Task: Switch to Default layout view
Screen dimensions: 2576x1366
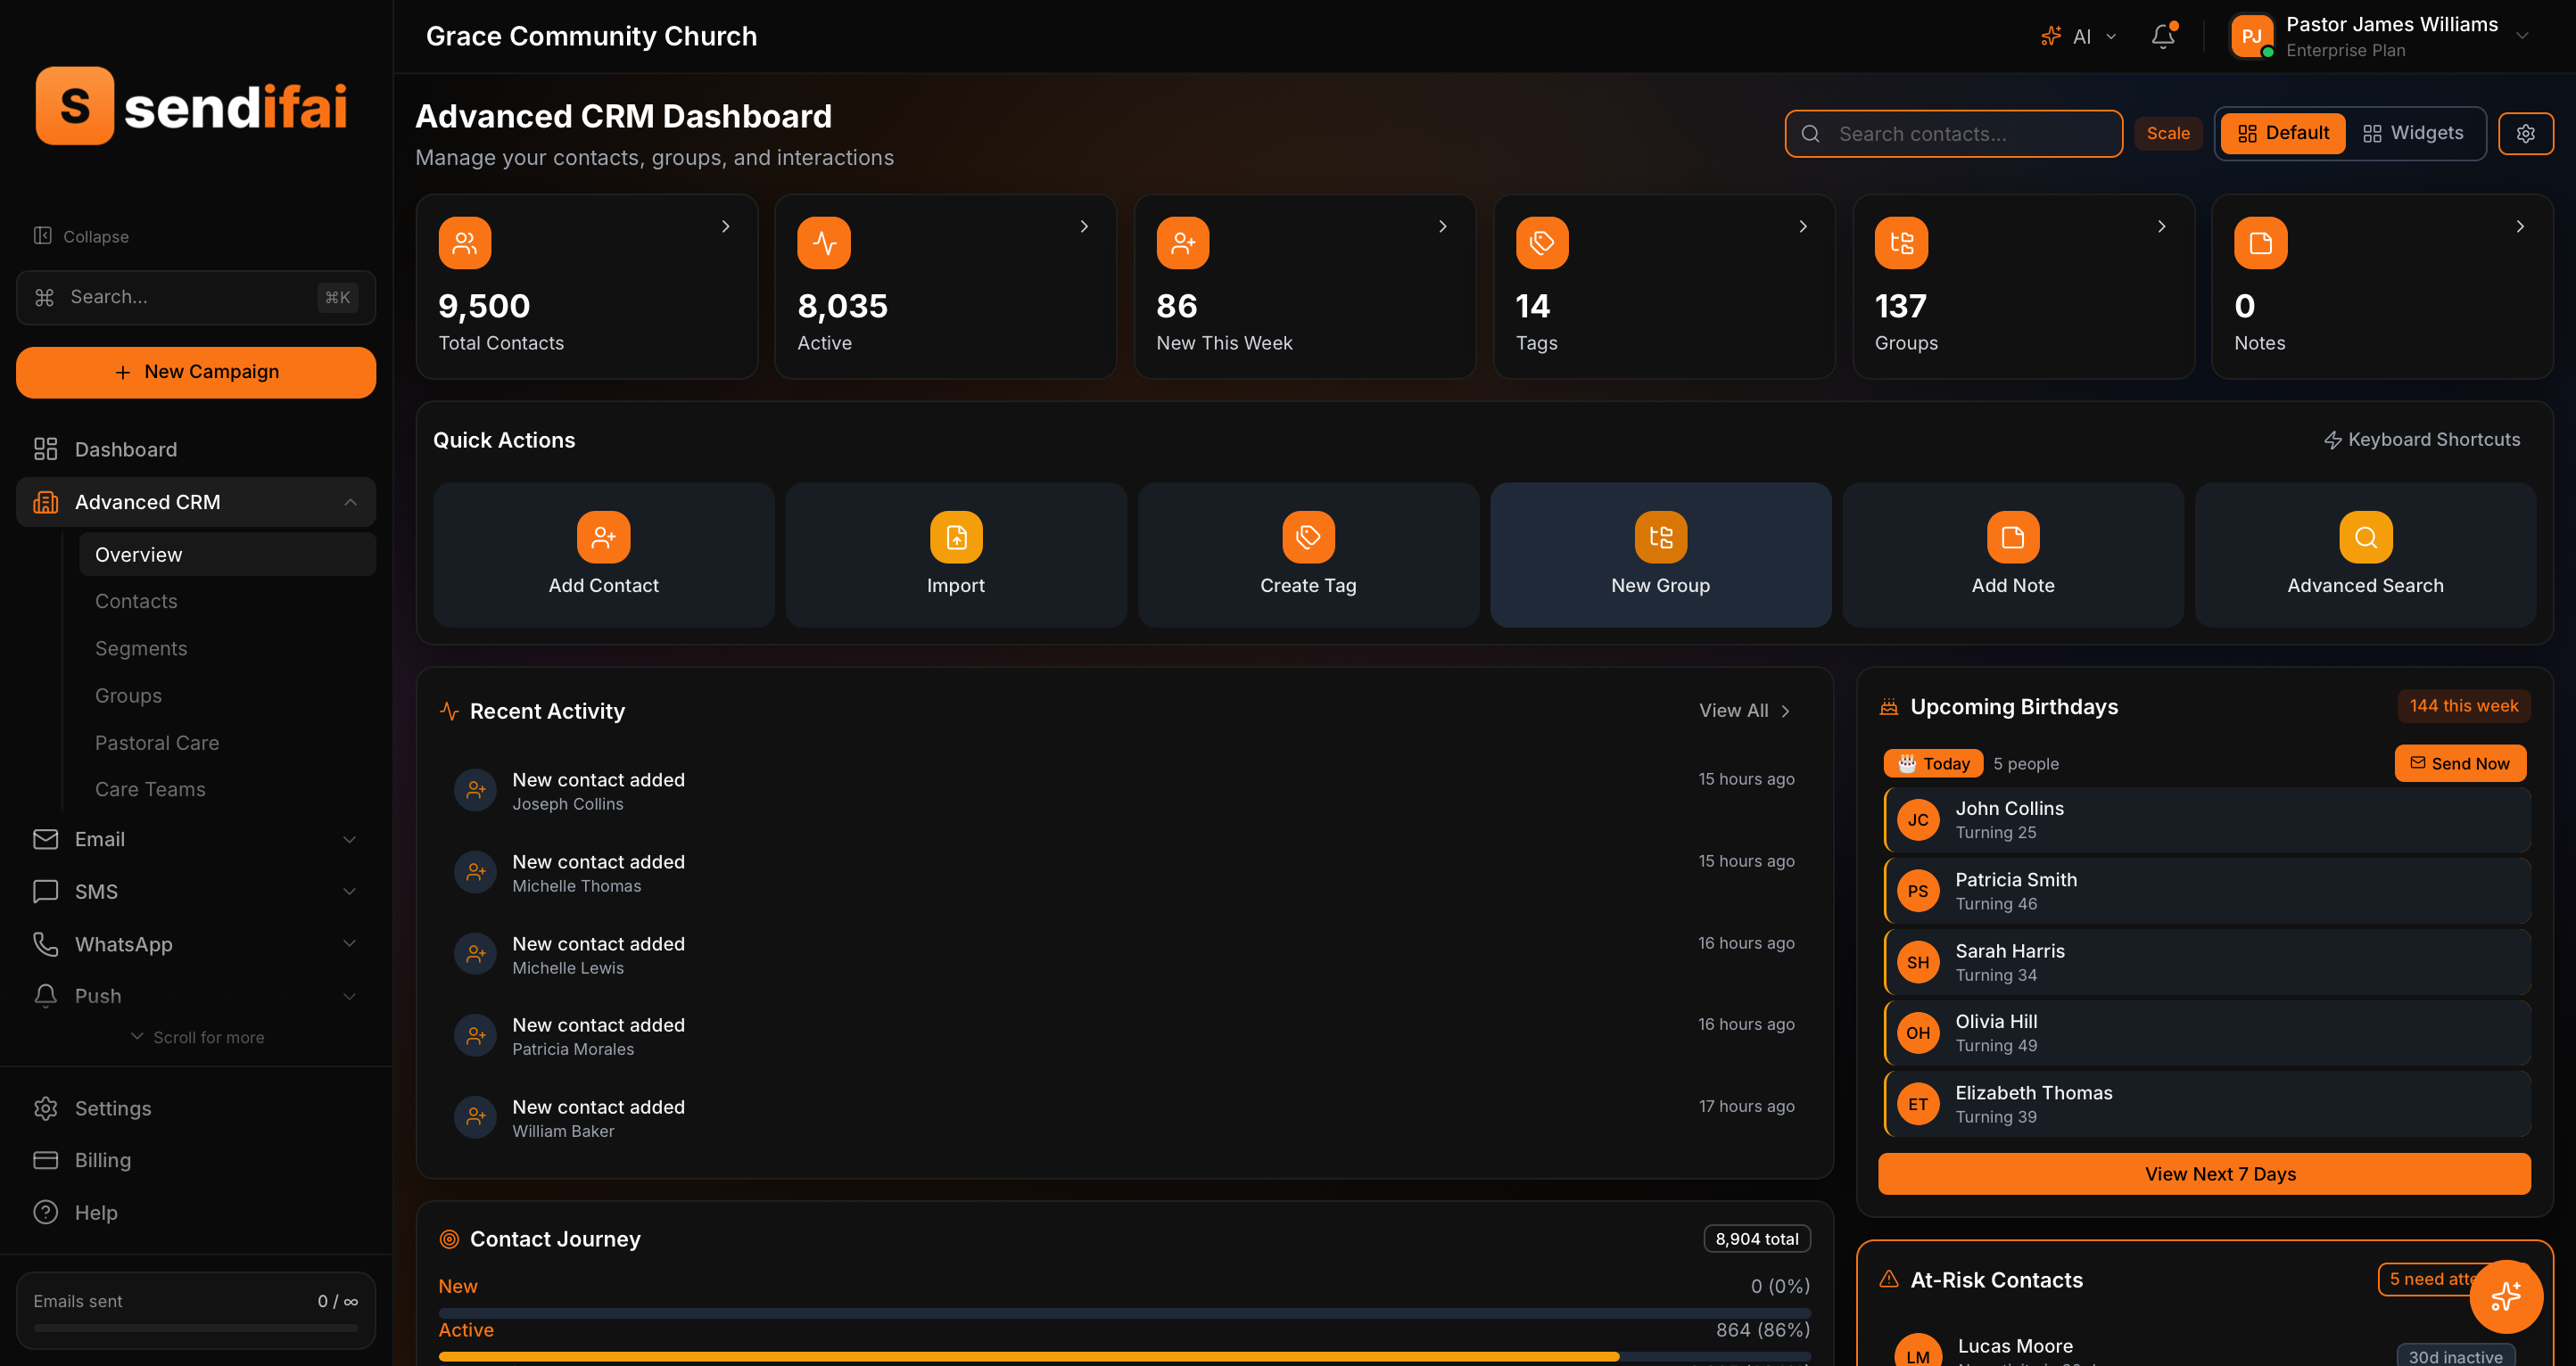Action: (2283, 133)
